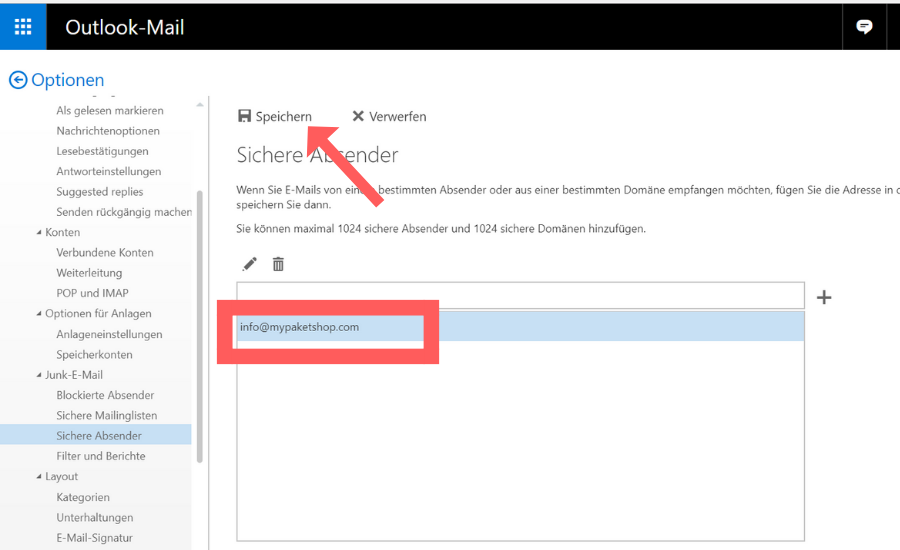900x550 pixels.
Task: Go to E-Mail-Signatur settings
Action: pyautogui.click(x=94, y=538)
